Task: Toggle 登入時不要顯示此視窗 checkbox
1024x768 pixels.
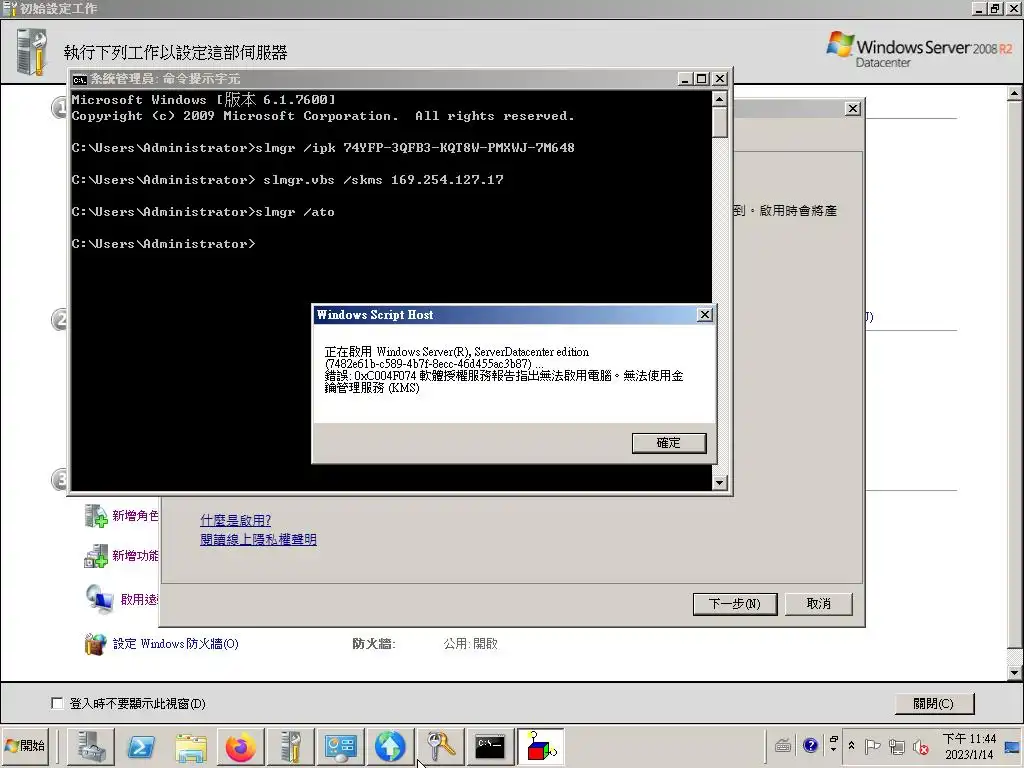Action: click(57, 703)
